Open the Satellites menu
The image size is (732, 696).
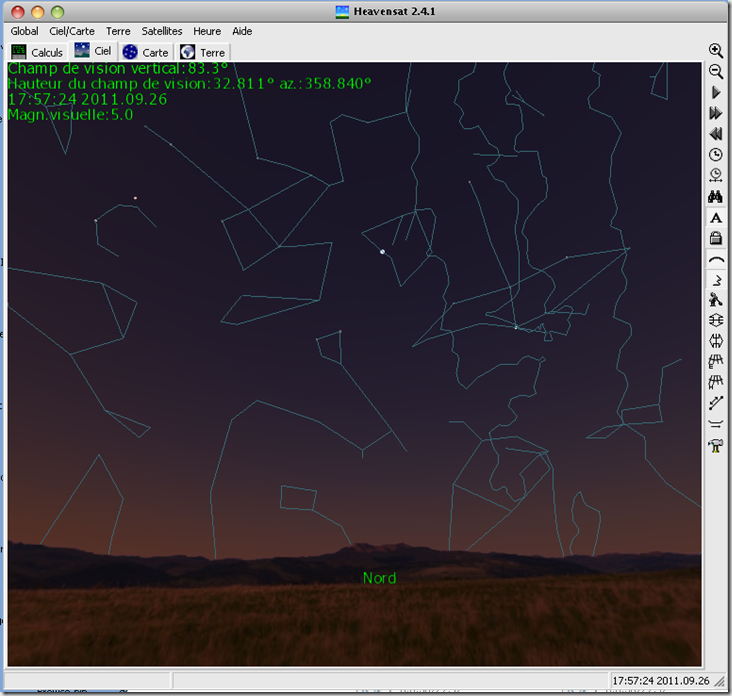[x=162, y=31]
